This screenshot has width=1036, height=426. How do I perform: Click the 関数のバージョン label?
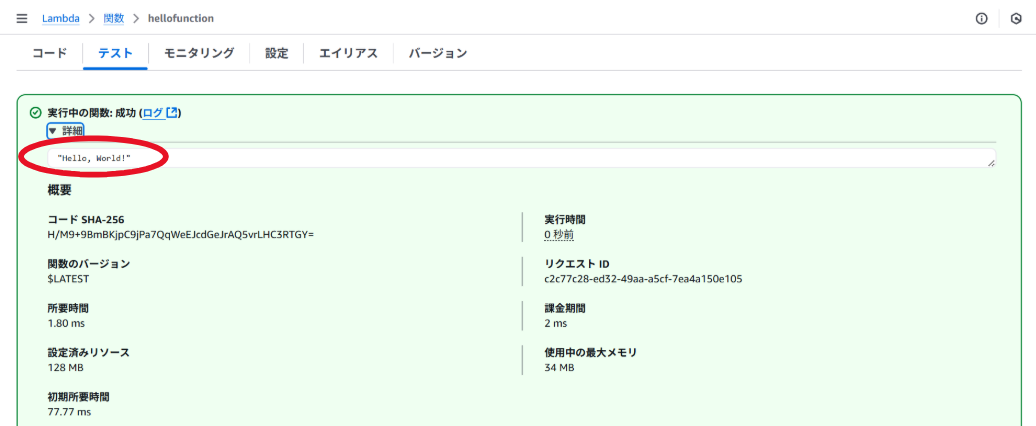[89, 264]
